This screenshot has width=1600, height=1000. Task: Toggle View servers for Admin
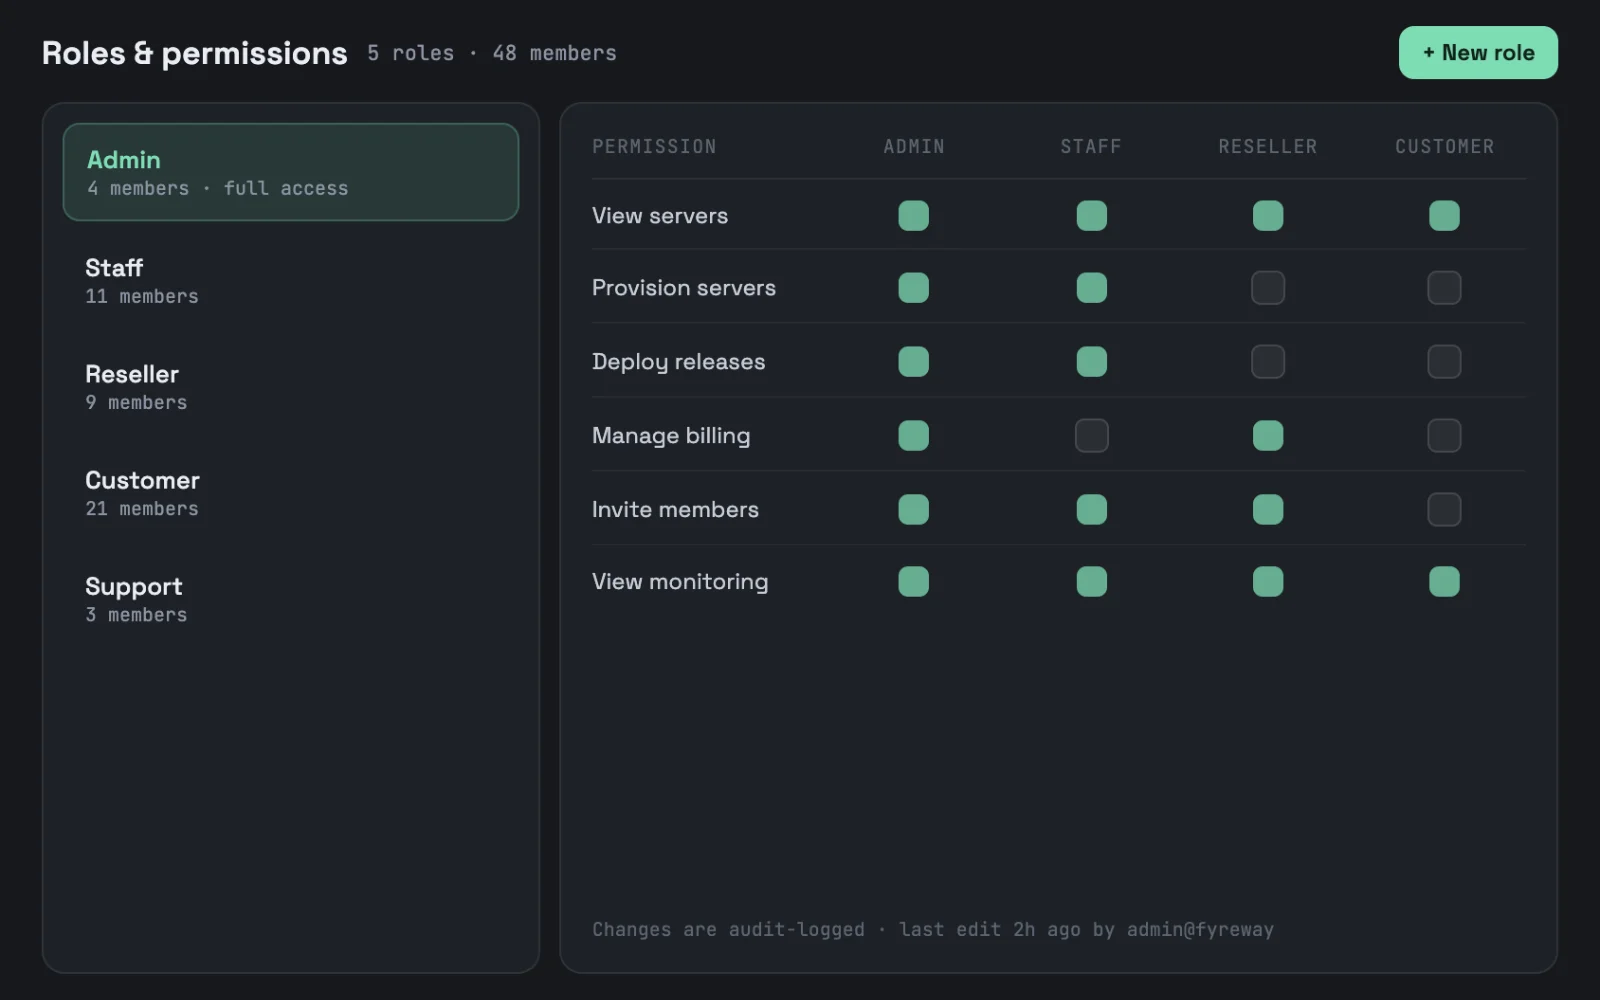[913, 216]
